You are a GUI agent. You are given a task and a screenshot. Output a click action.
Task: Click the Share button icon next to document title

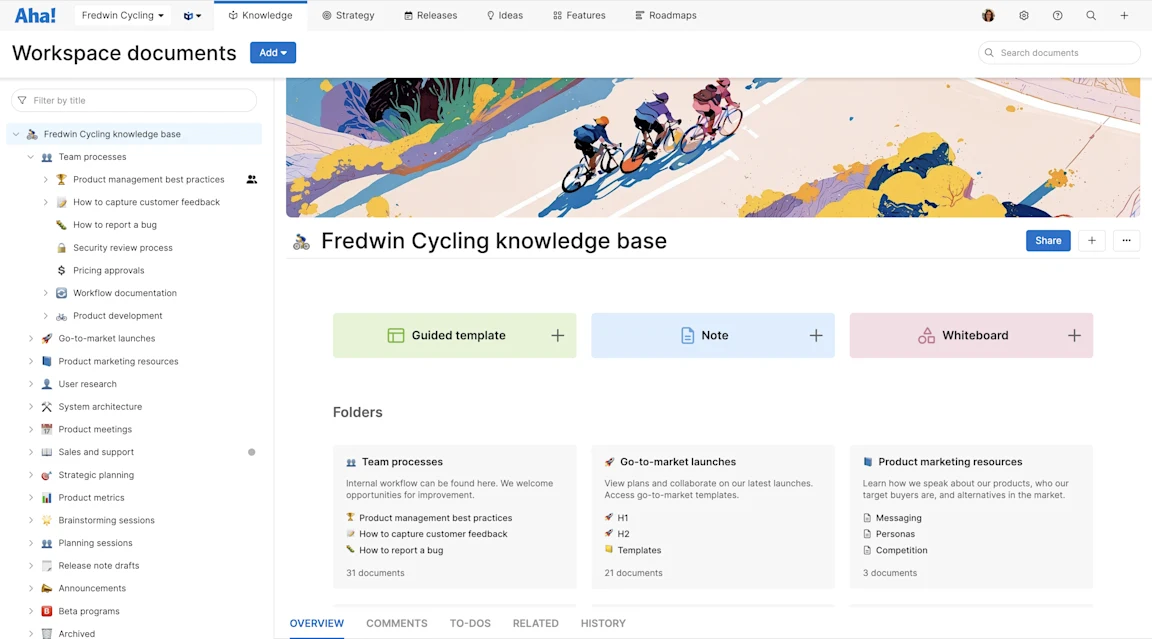(x=1047, y=240)
